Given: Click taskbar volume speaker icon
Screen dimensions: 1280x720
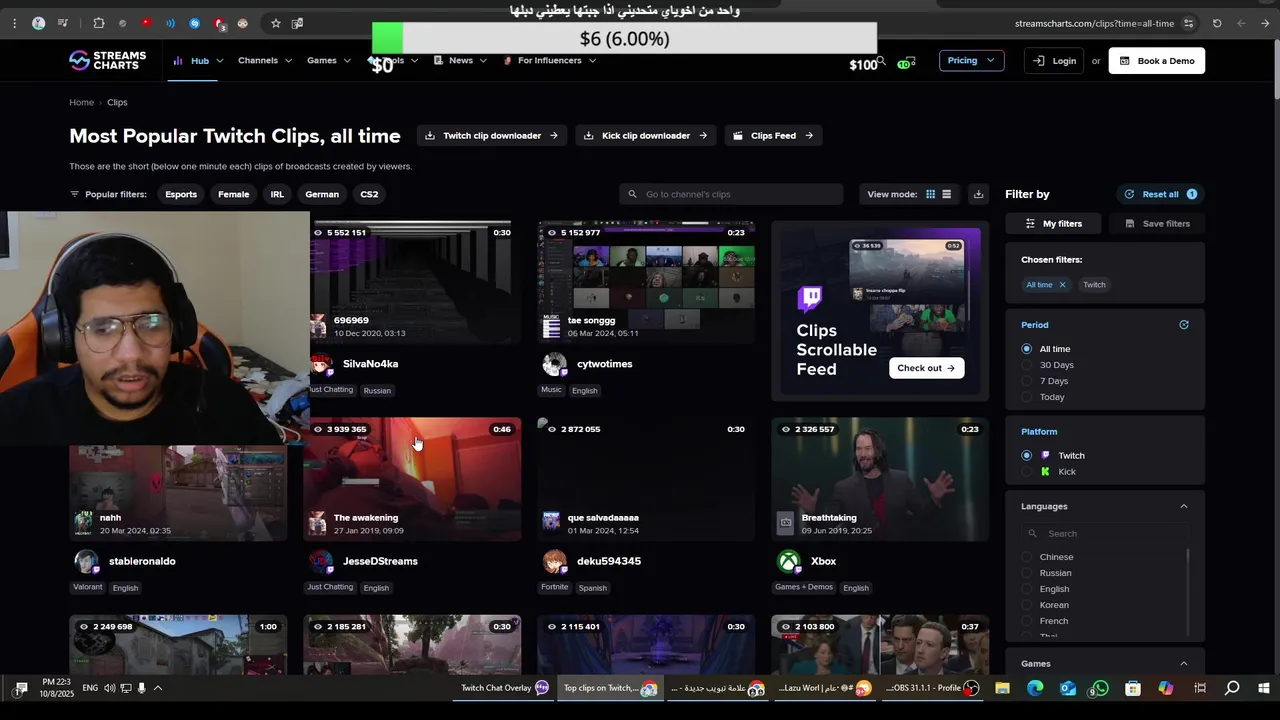Looking at the screenshot, I should (109, 688).
